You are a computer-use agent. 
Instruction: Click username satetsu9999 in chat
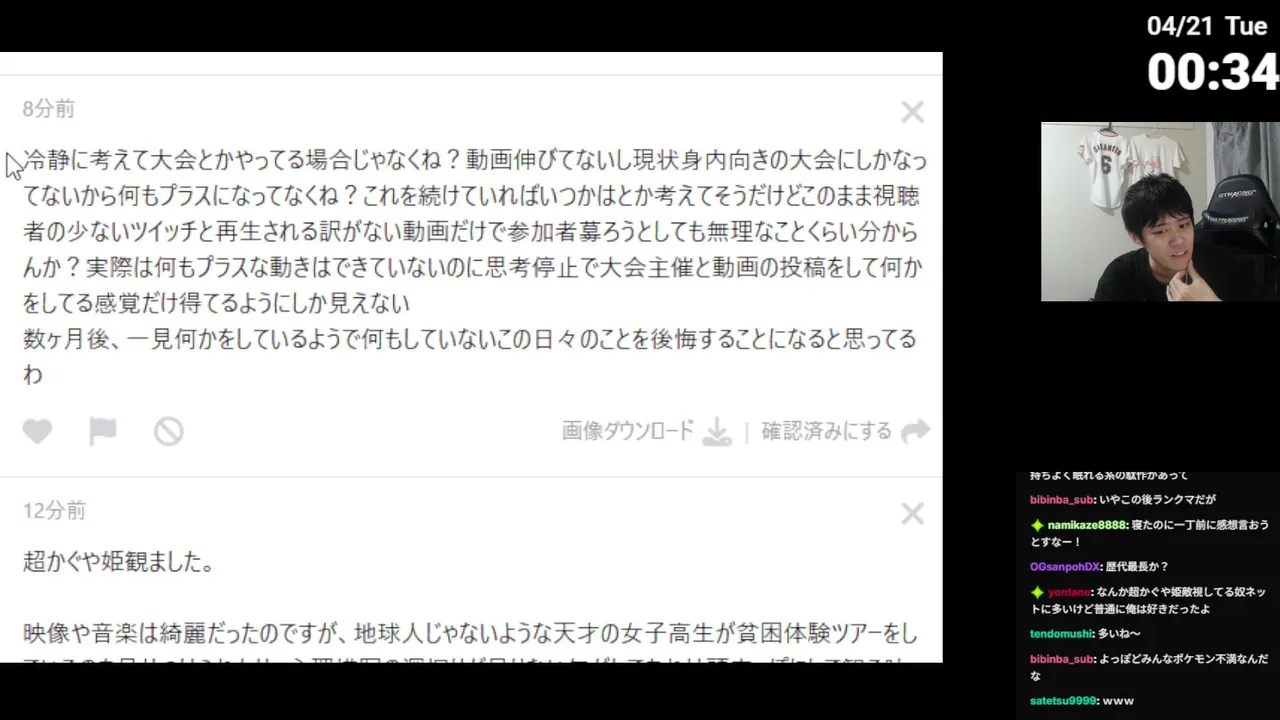1062,701
